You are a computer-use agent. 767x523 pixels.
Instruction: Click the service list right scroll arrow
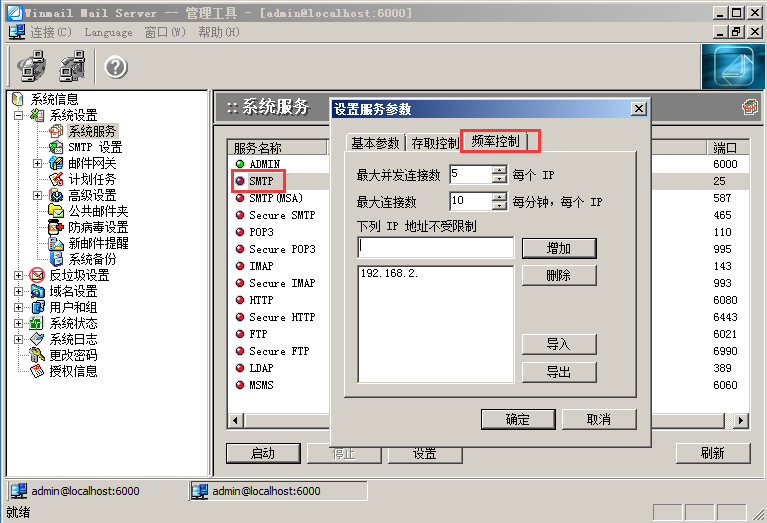(x=741, y=420)
